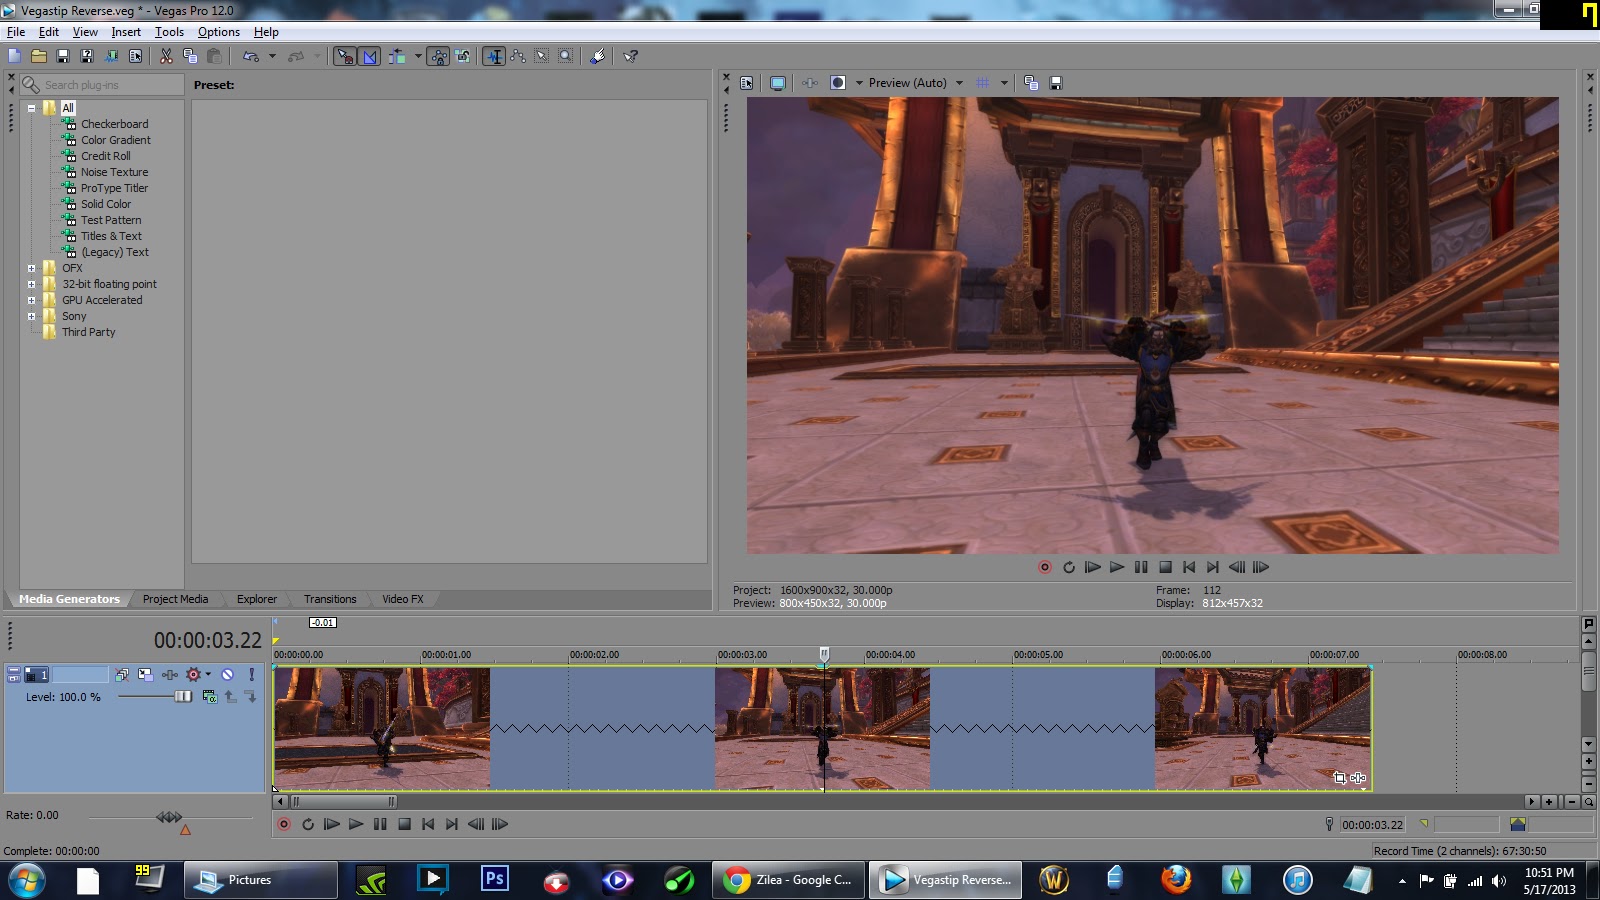Open track 1 automation settings dropdown

[x=208, y=675]
